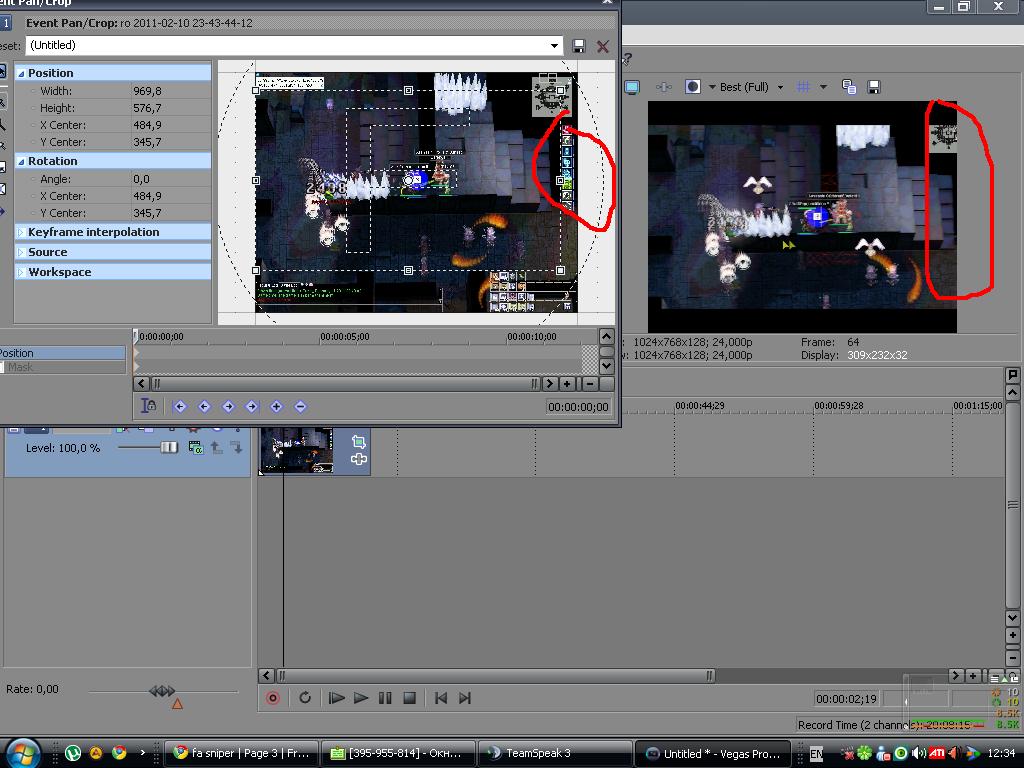Expand the Source section
Image resolution: width=1024 pixels, height=768 pixels.
tap(21, 252)
